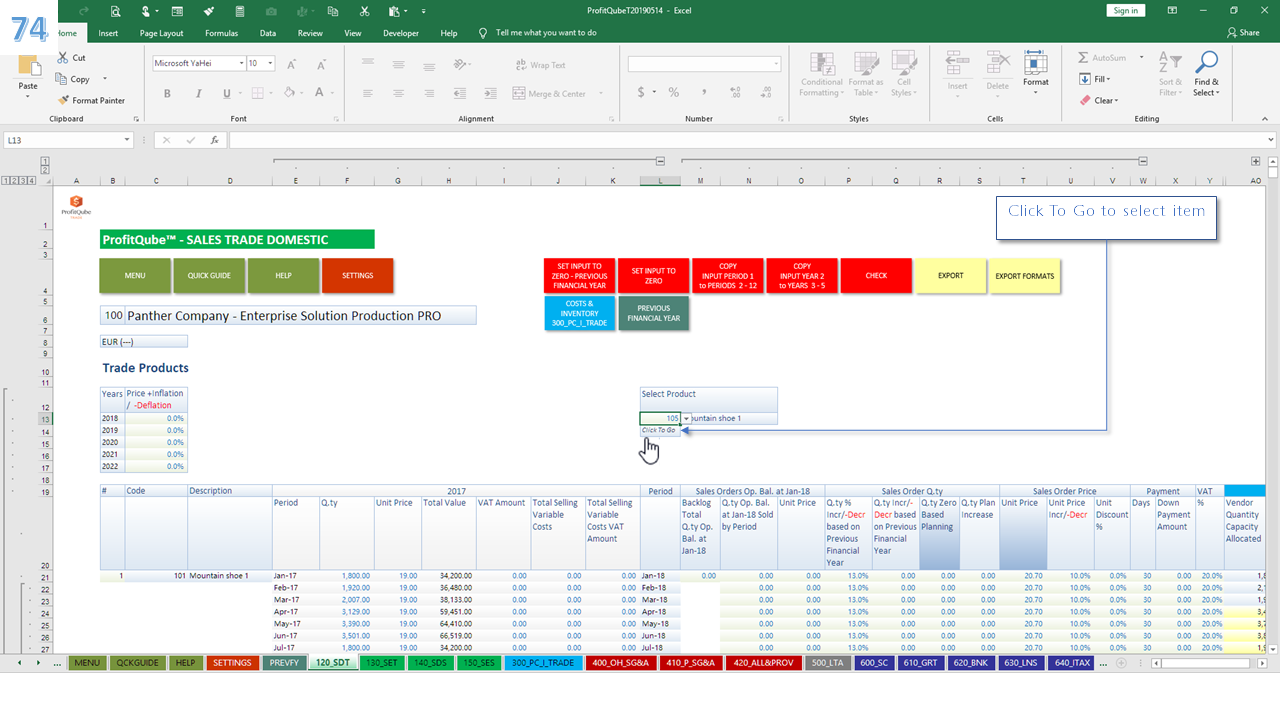The image size is (1280, 720).
Task: Click the Format Painter brush in the ribbon
Action: click(64, 100)
